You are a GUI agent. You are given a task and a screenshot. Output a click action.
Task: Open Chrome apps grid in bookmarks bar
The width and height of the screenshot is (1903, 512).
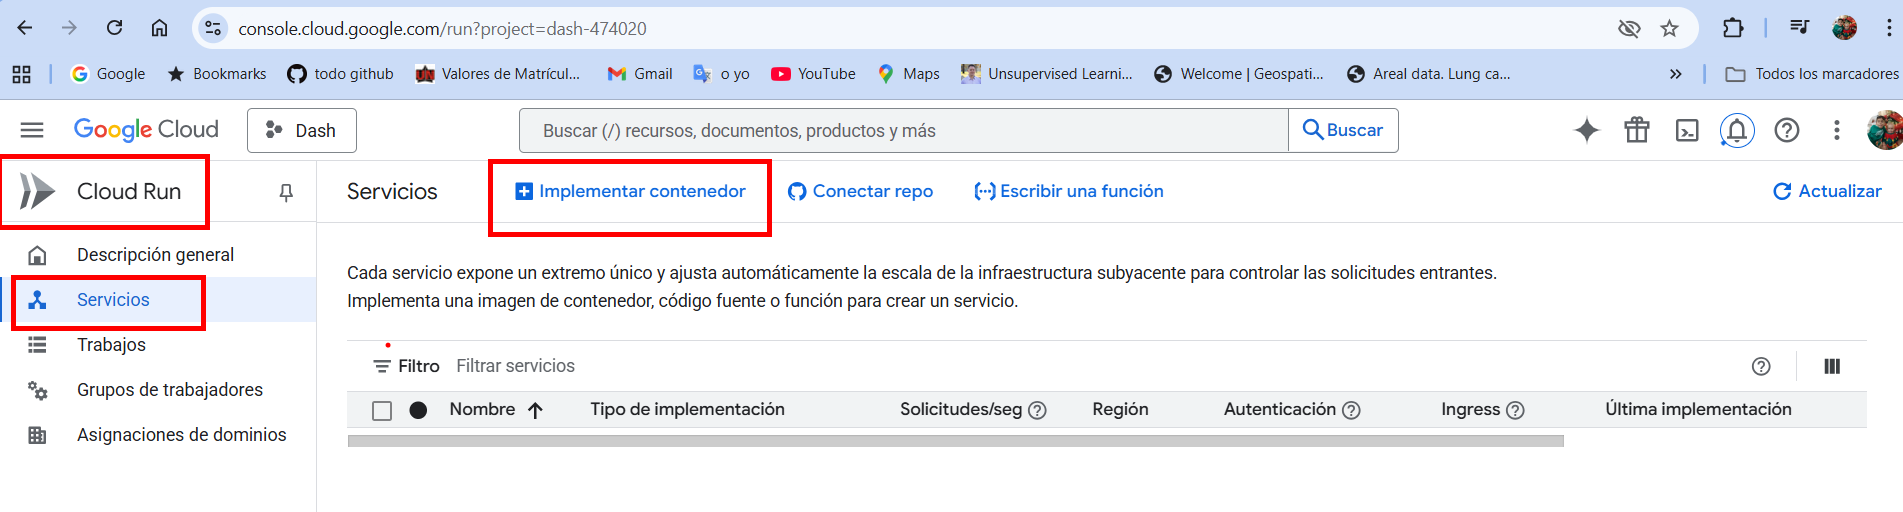coord(22,74)
